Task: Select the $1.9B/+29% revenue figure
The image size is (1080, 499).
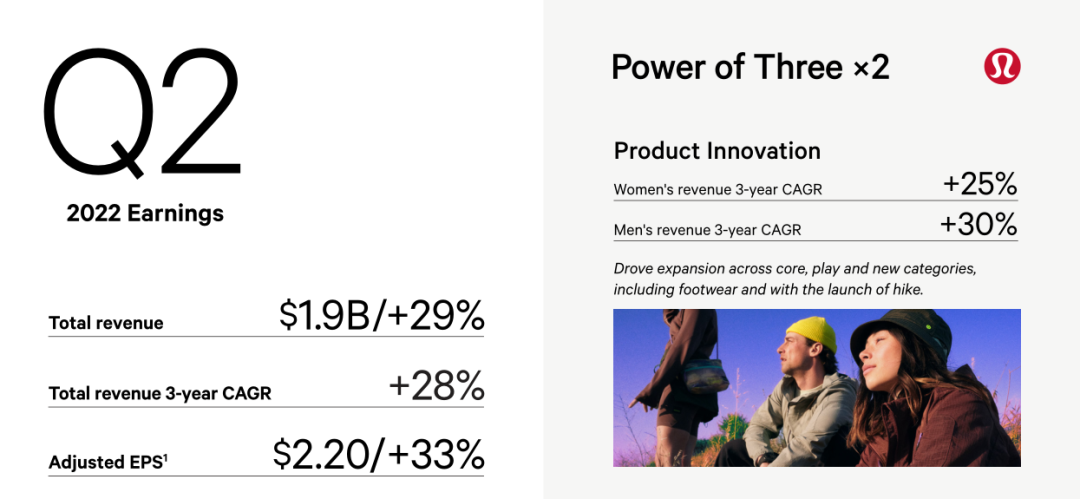Action: (x=382, y=316)
